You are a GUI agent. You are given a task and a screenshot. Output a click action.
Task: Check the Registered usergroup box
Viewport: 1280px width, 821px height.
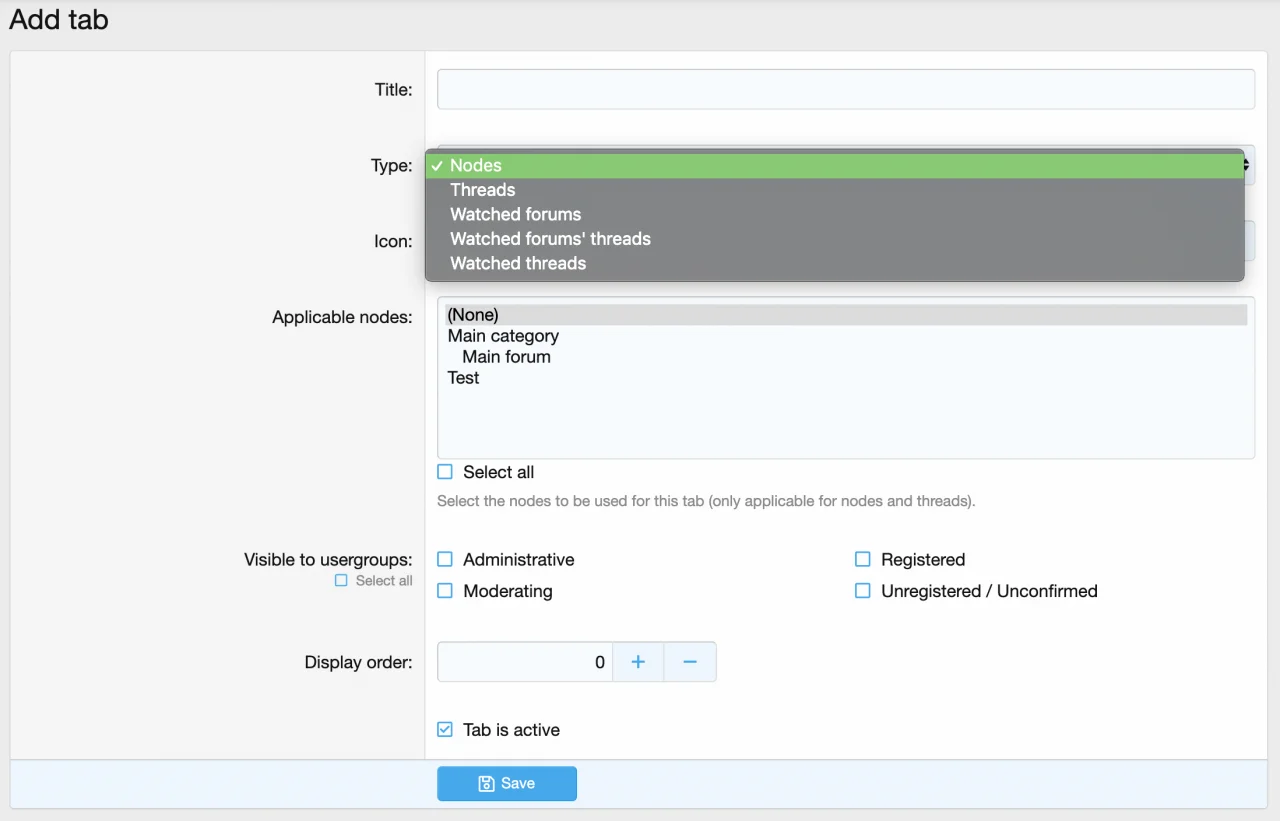863,560
